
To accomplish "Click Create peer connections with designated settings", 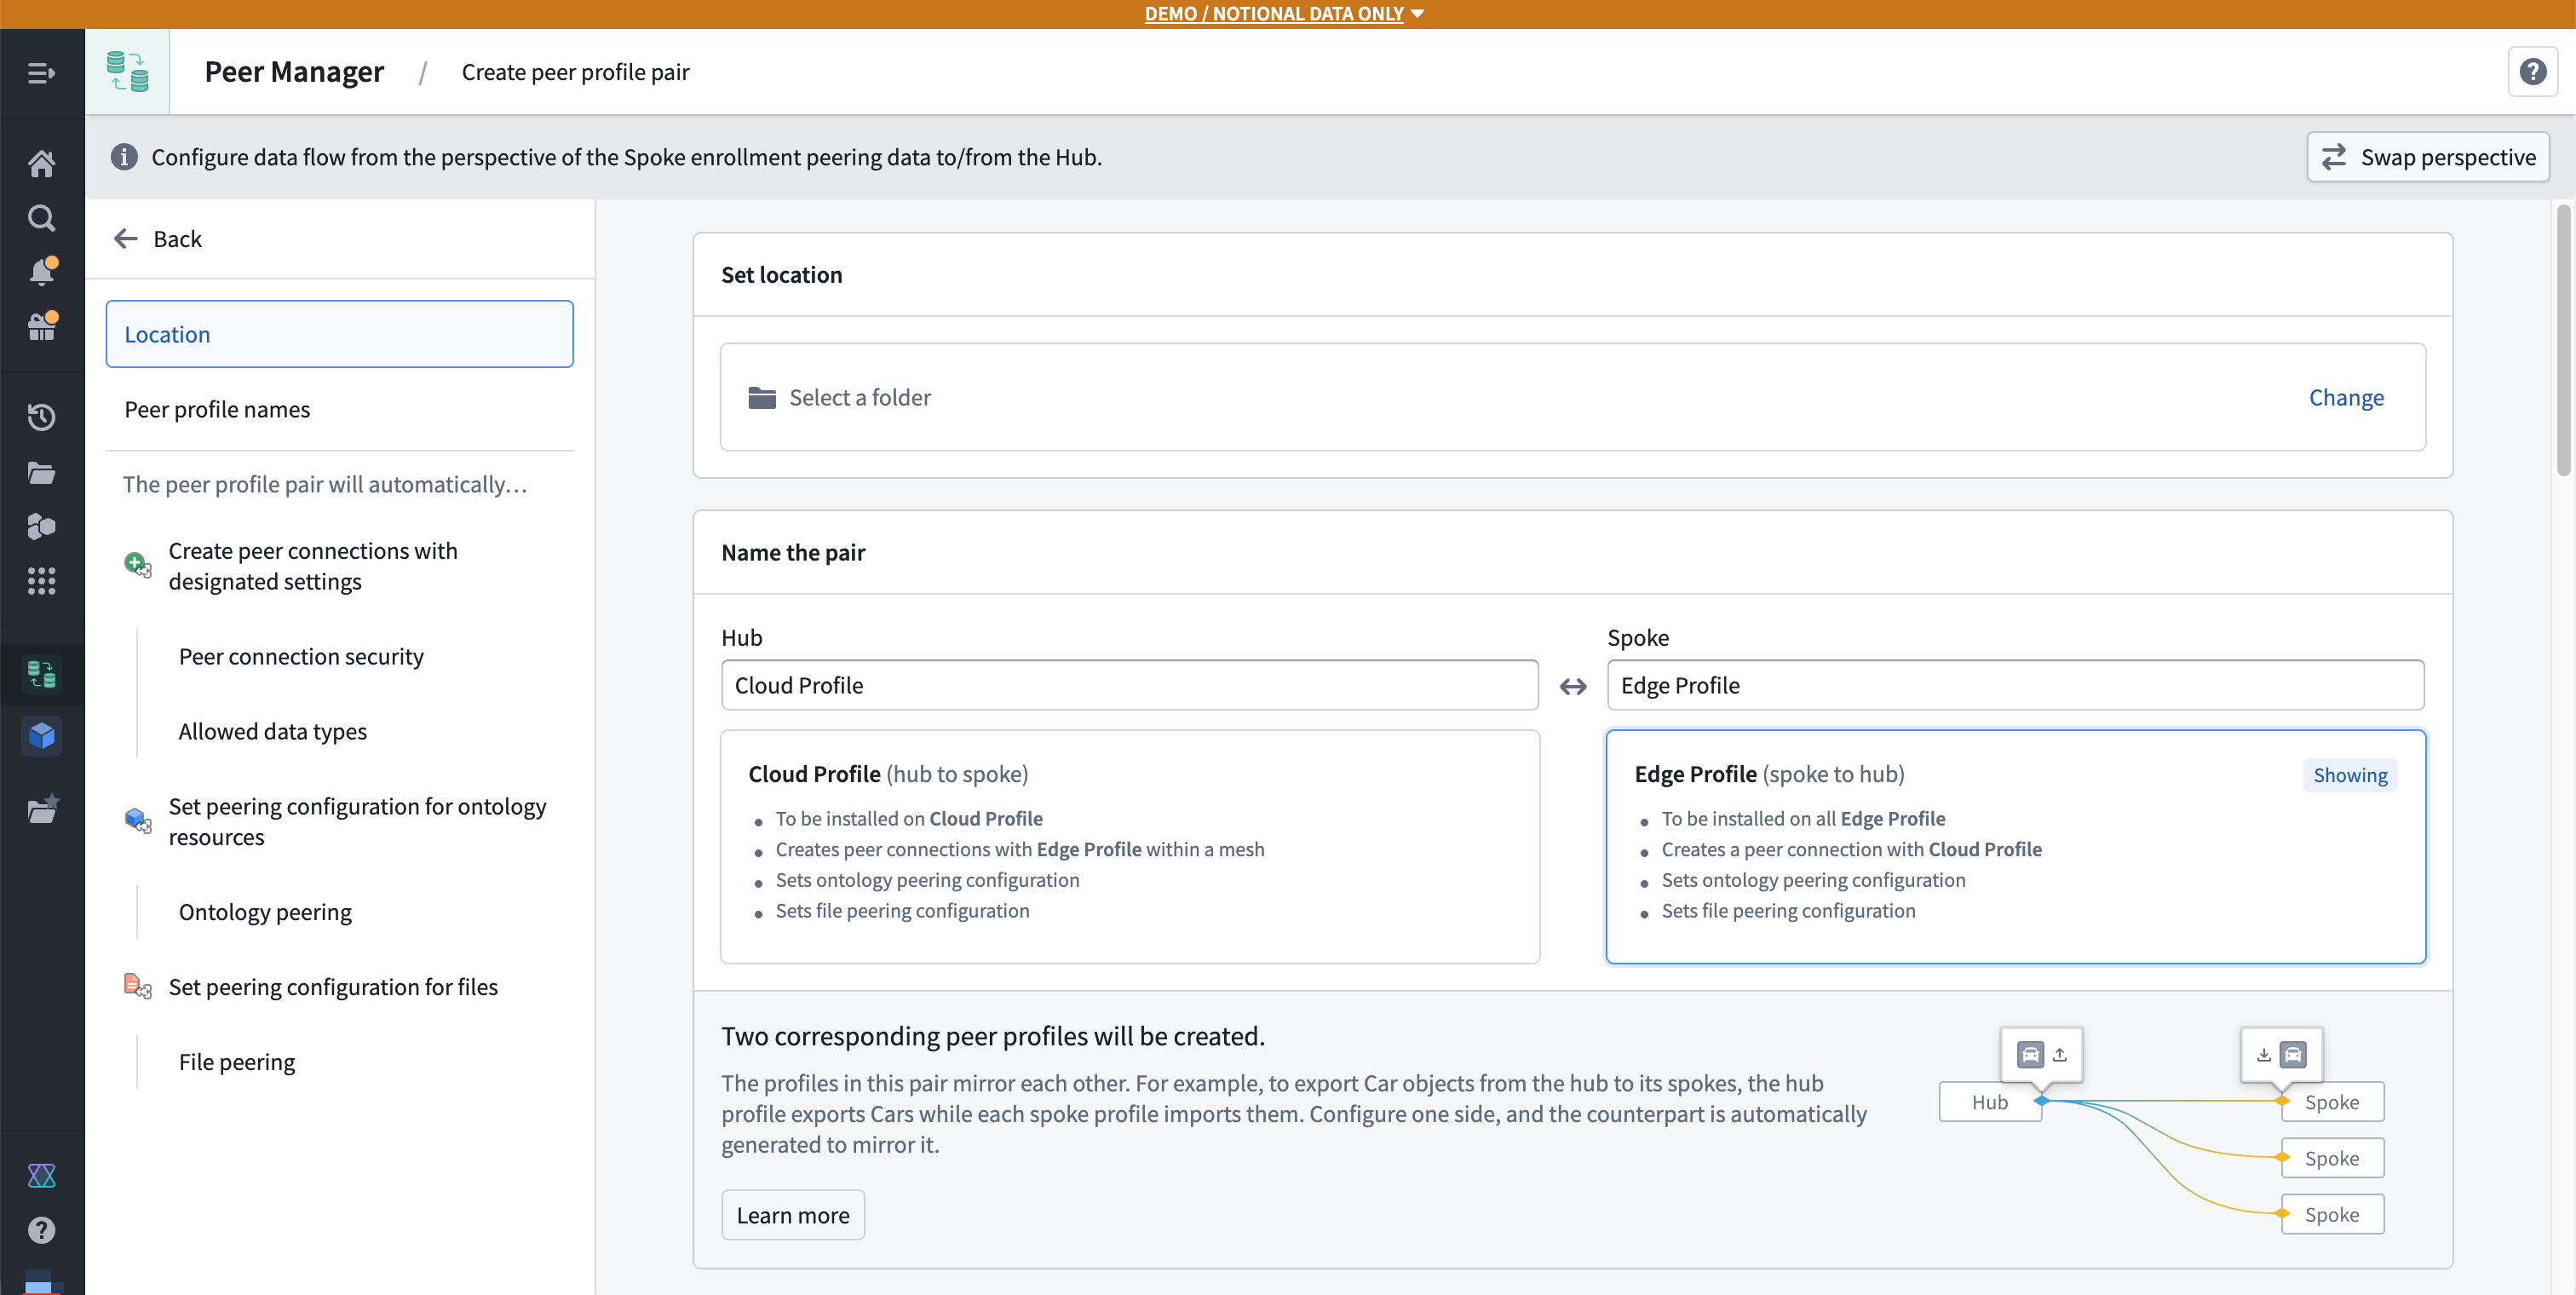I will click(313, 567).
